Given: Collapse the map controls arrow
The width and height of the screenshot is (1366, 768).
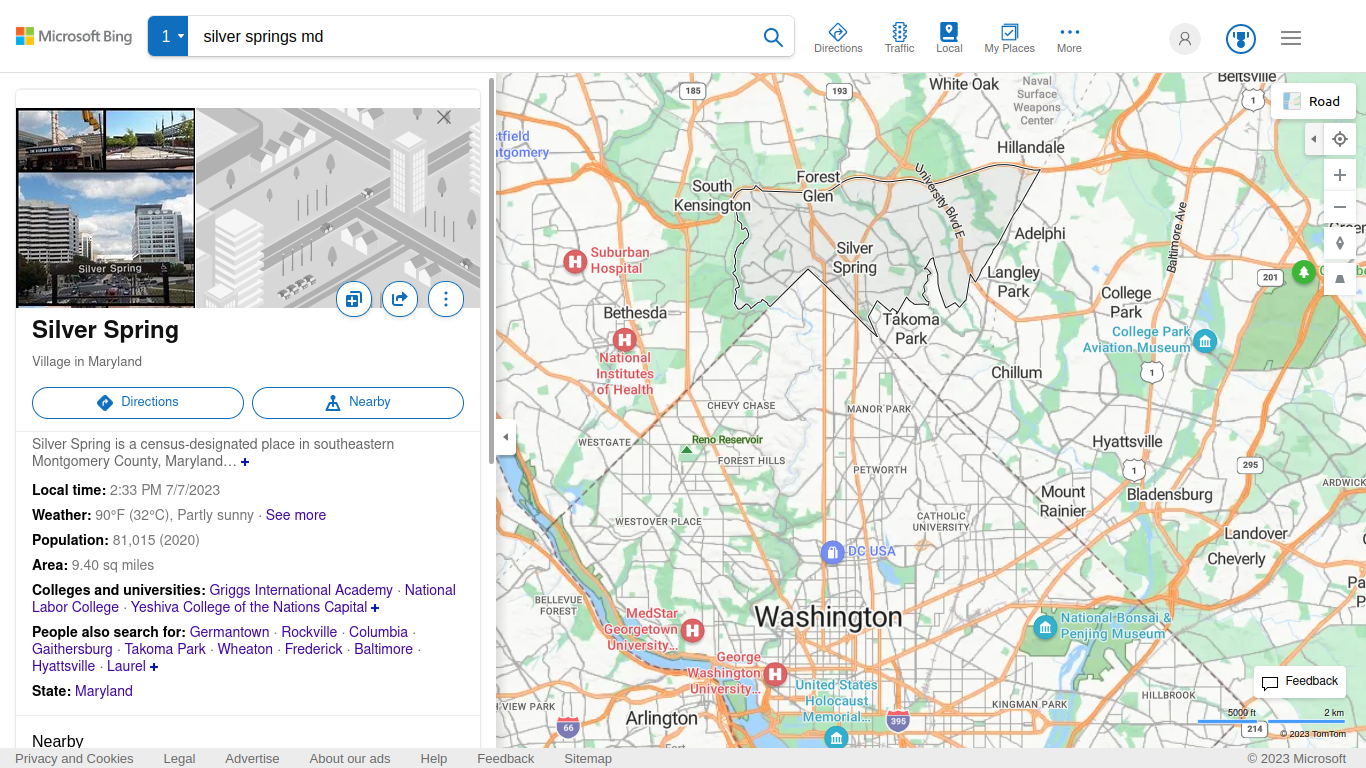Looking at the screenshot, I should [x=1314, y=139].
